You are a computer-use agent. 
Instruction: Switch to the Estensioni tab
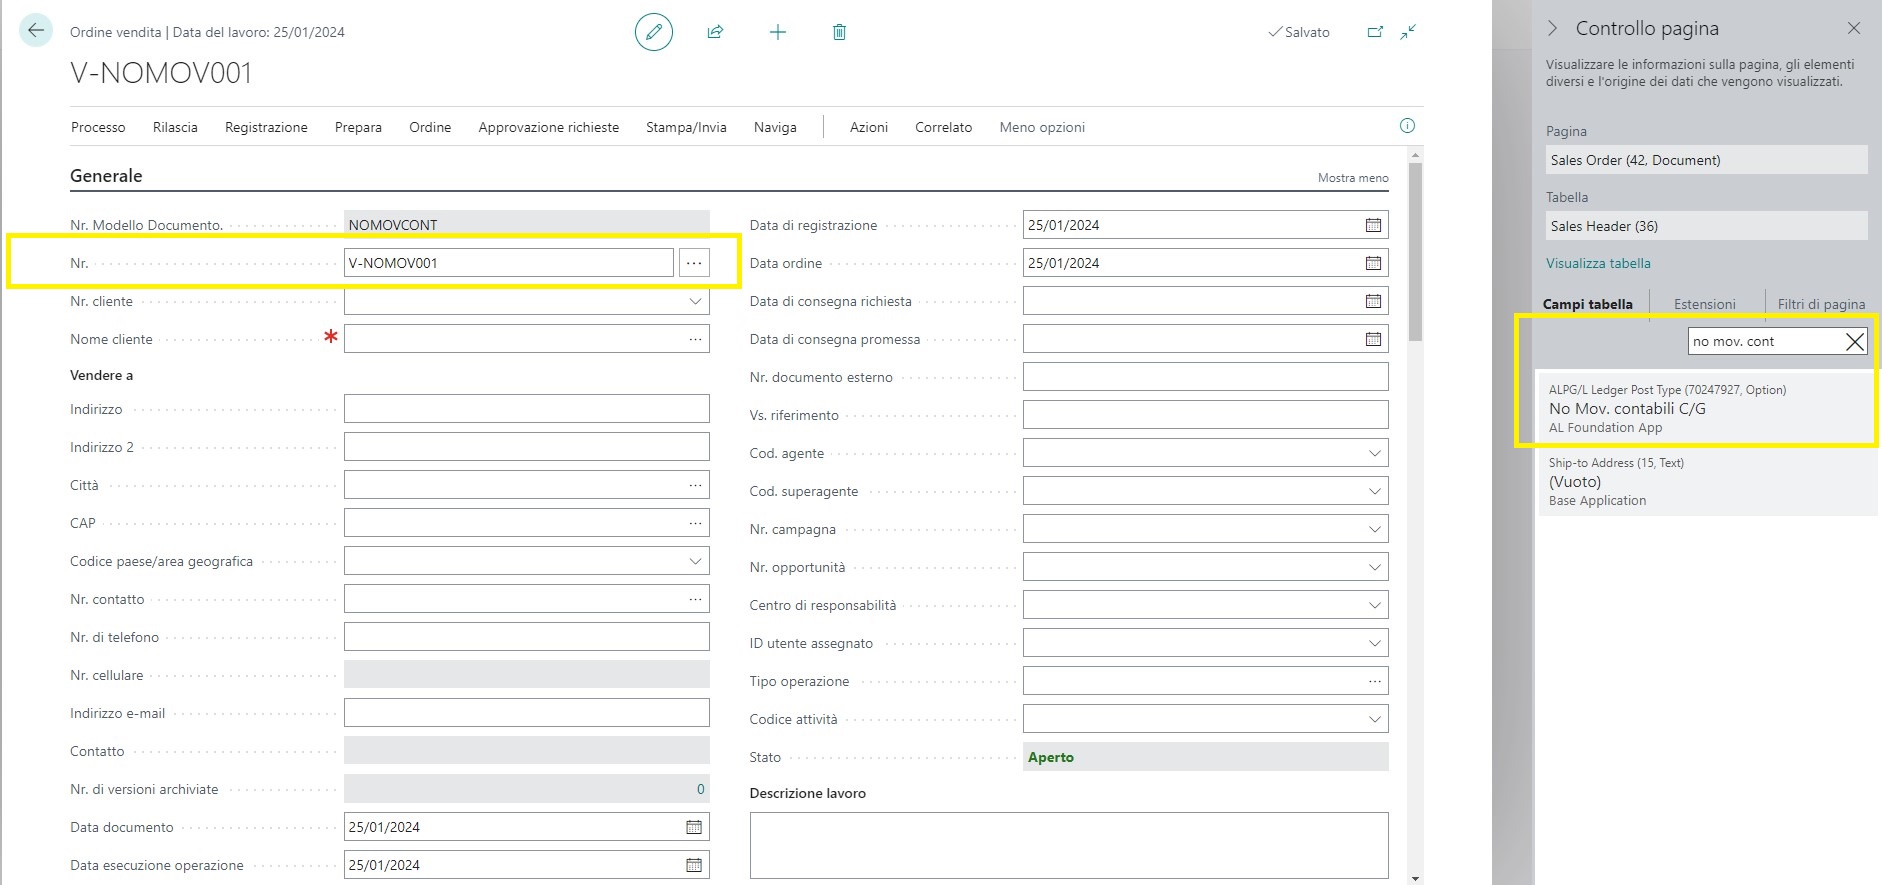tap(1704, 304)
